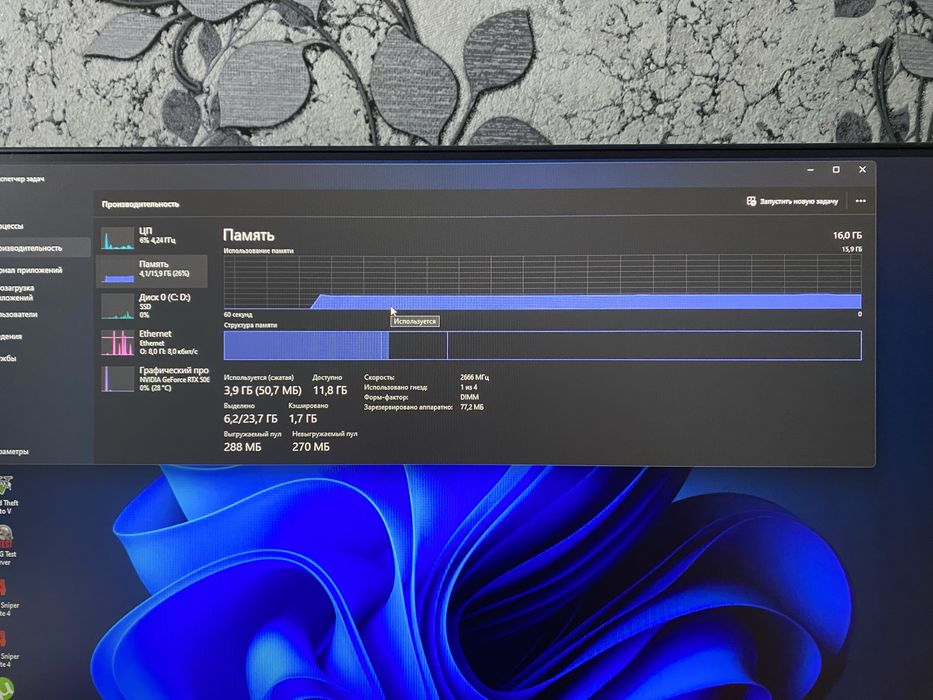Screen dimensions: 933x700
Task: Click the Использование памяти usage graph
Action: [x=543, y=282]
